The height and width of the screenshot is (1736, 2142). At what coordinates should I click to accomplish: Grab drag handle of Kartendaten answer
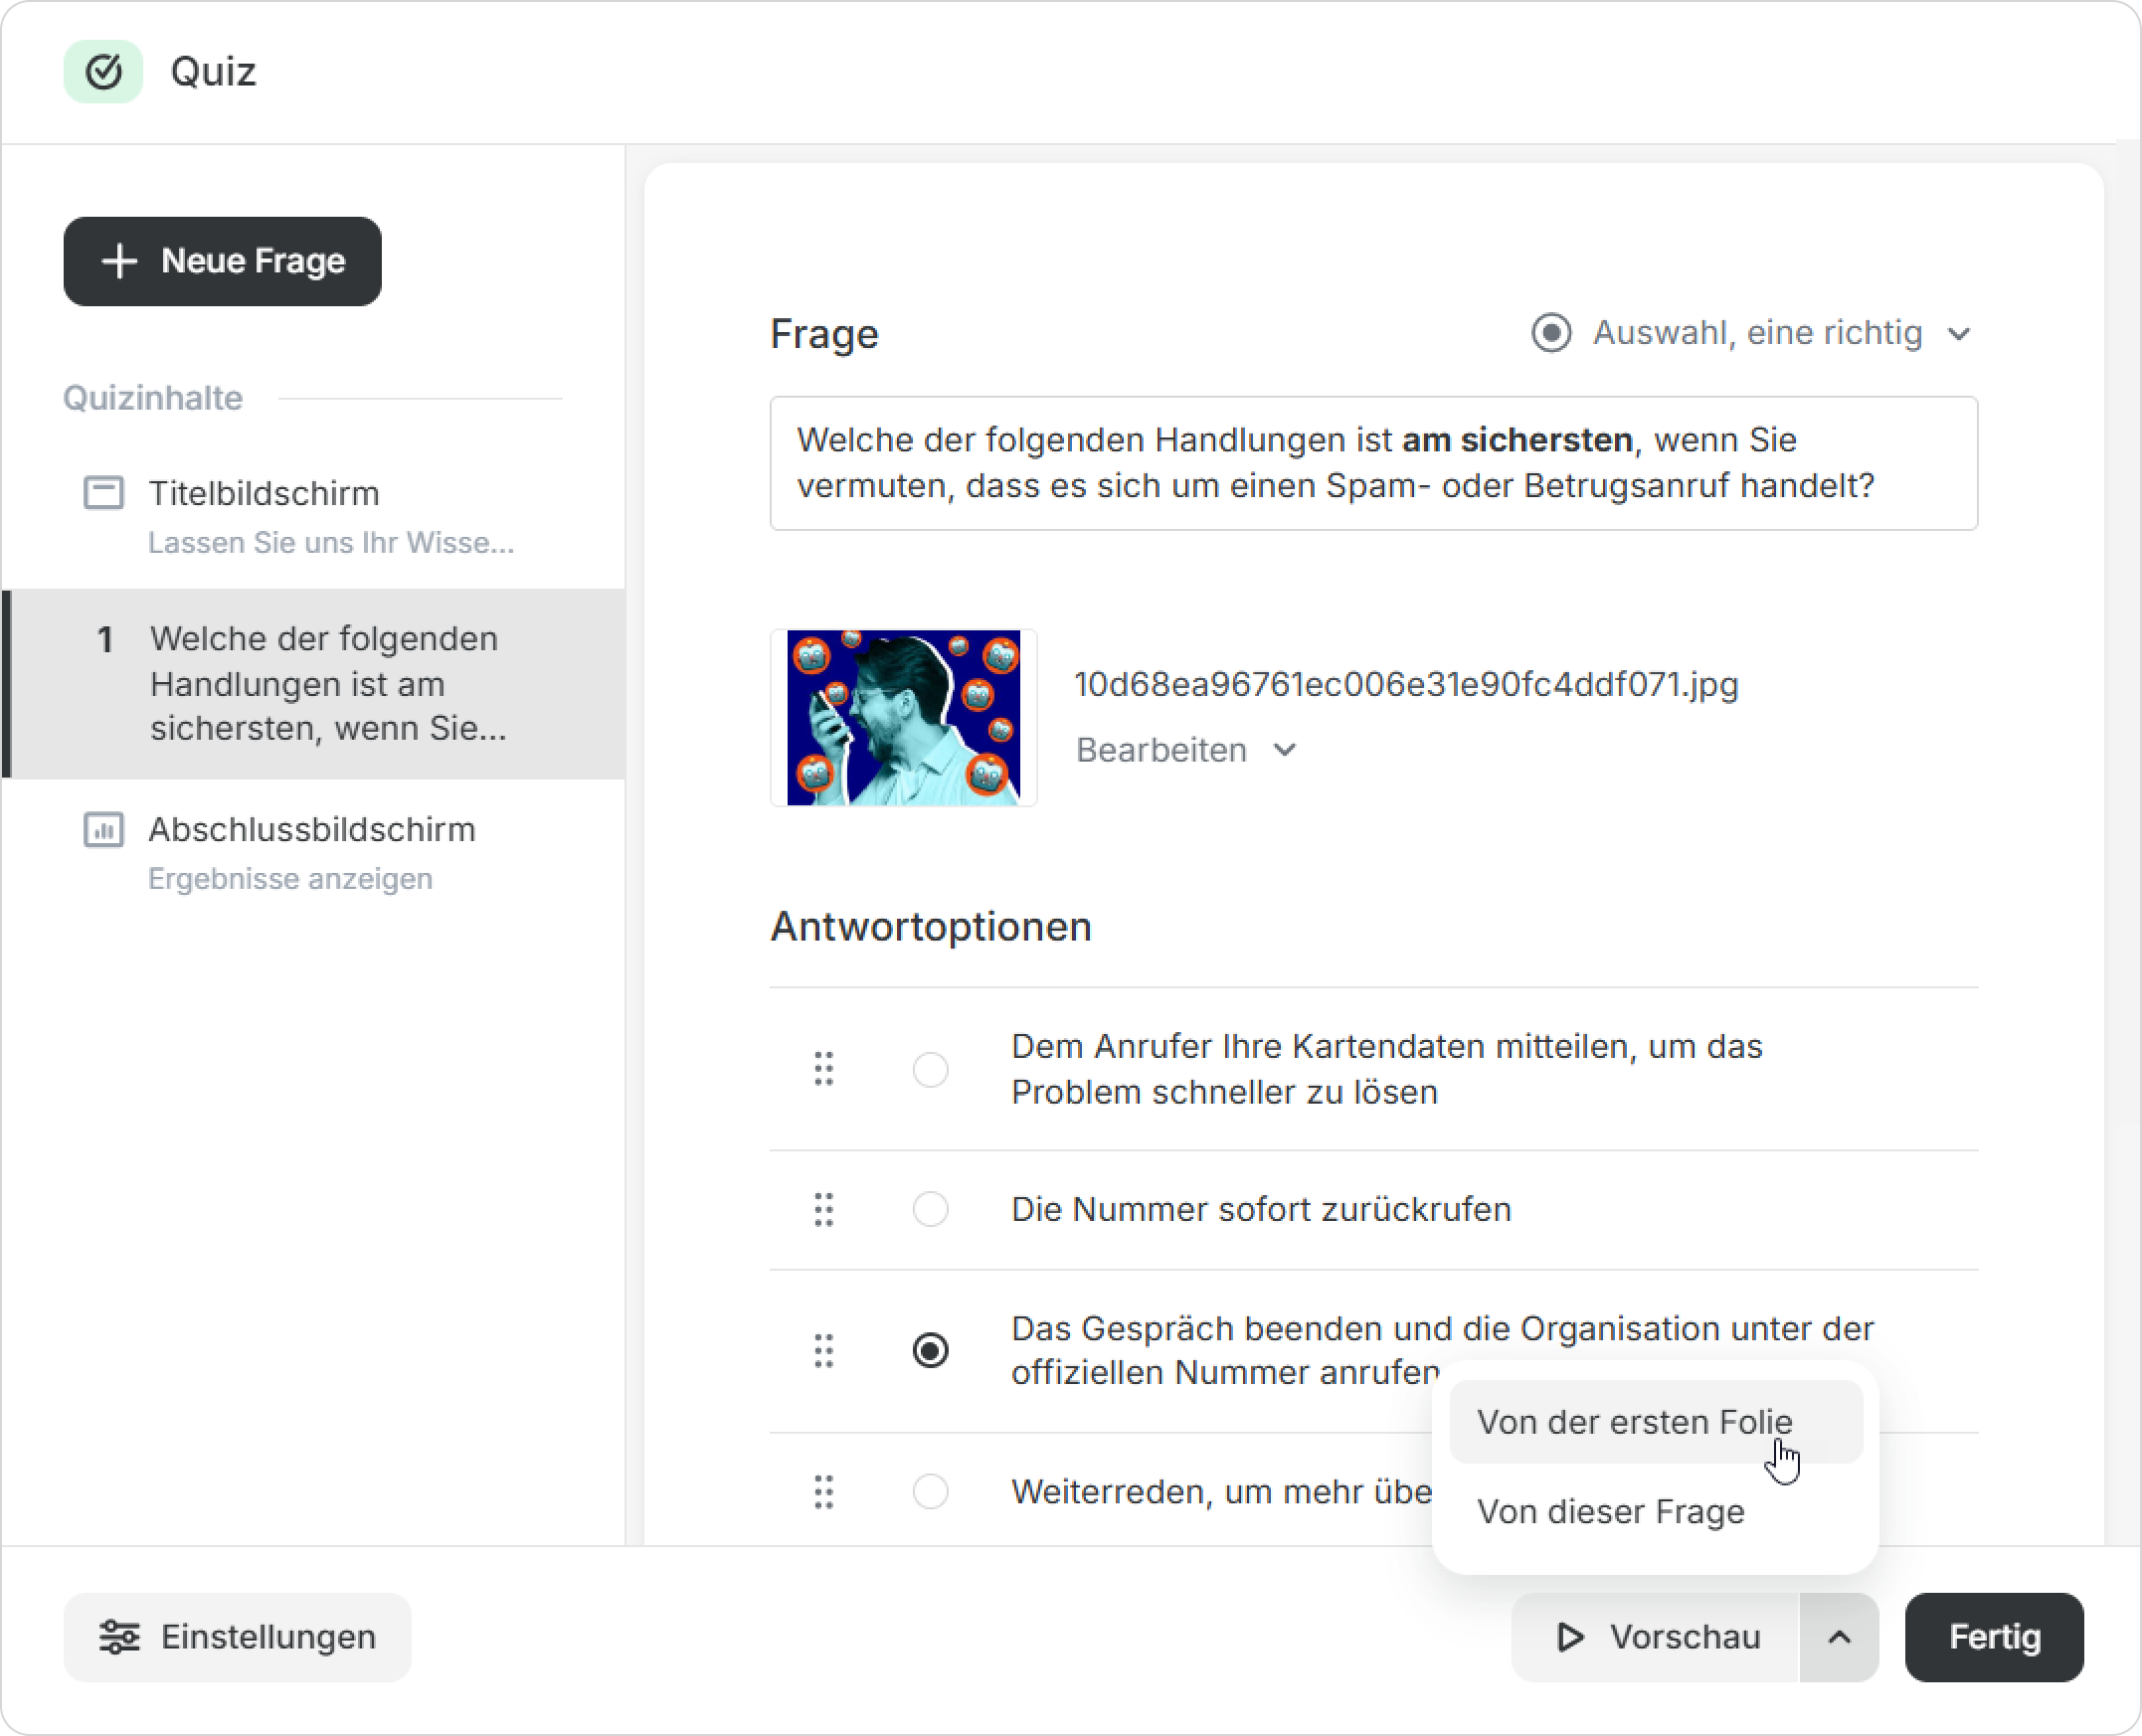tap(823, 1069)
